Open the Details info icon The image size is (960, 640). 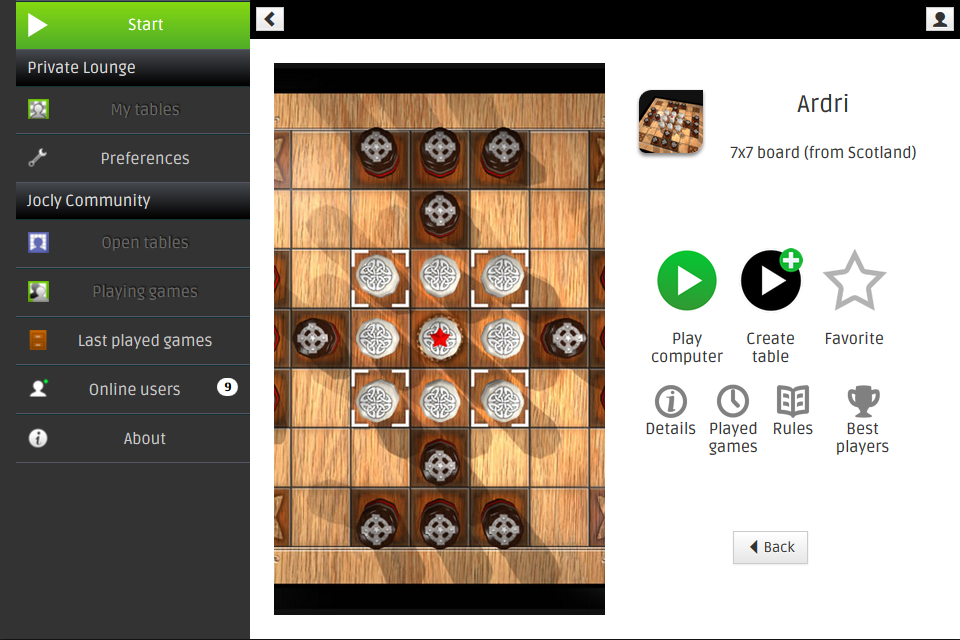point(670,402)
